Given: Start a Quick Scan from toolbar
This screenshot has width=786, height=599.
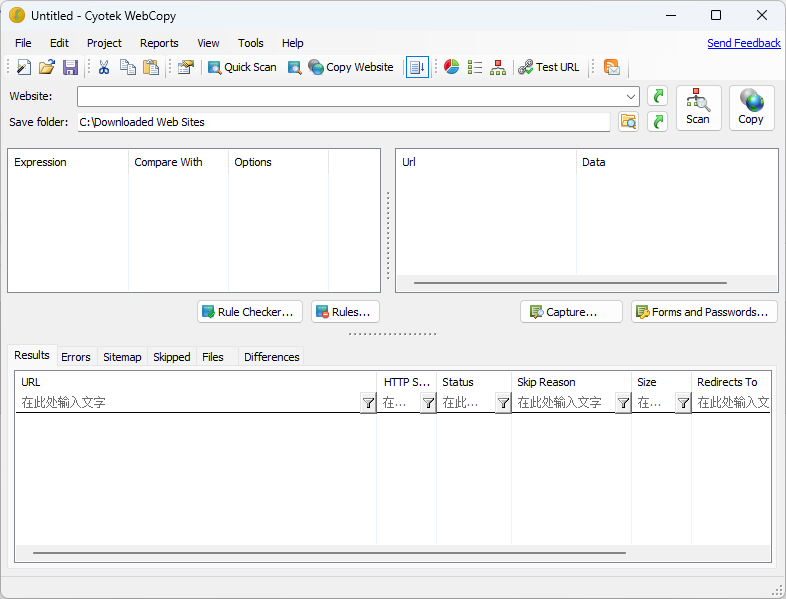Looking at the screenshot, I should (242, 67).
